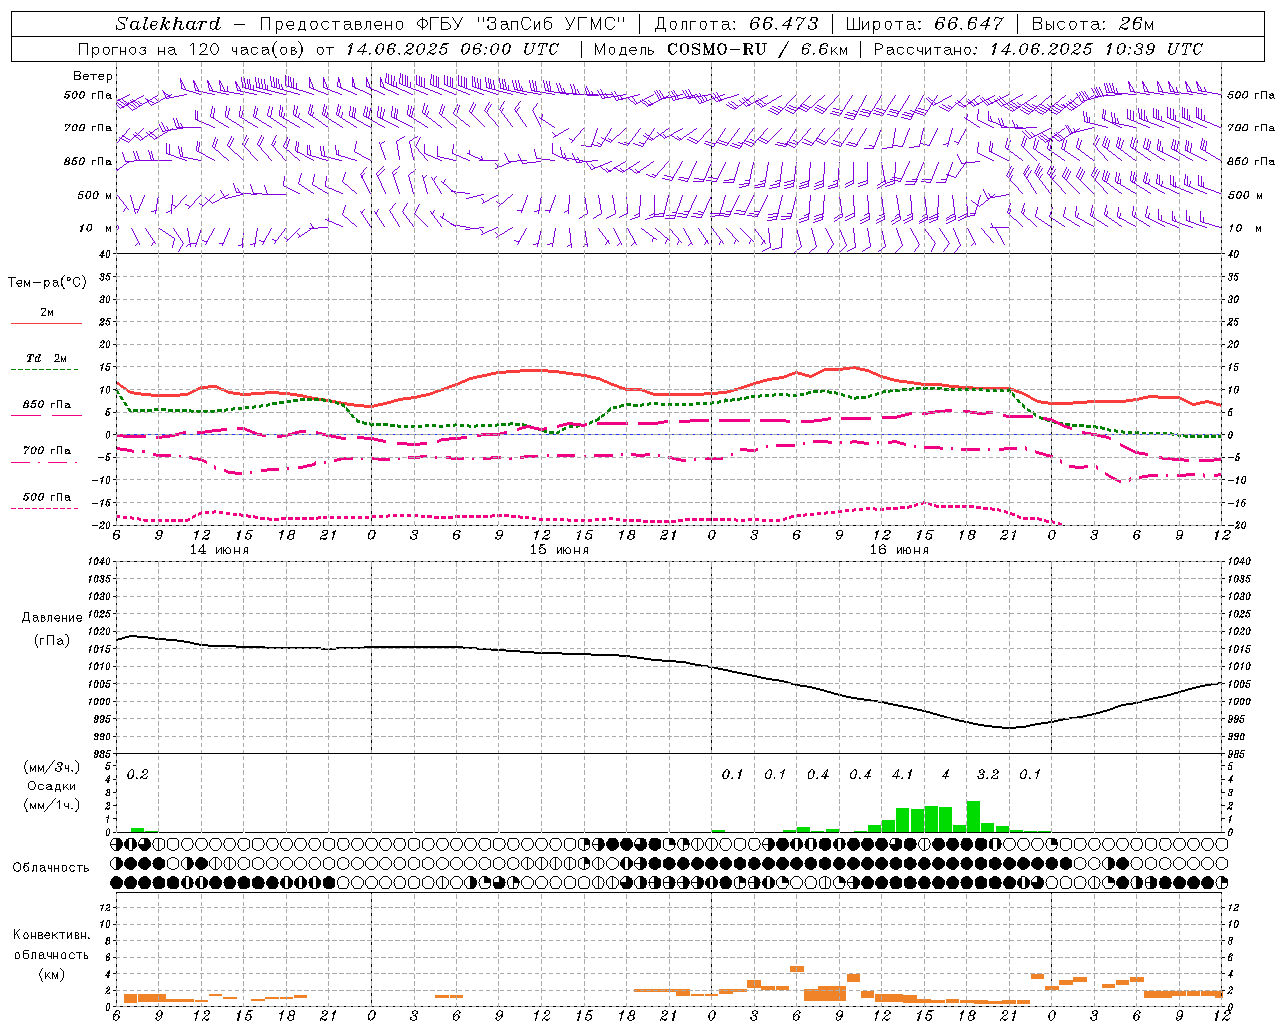Image resolution: width=1280 pixels, height=1024 pixels.
Task: Click the 500 гПа label in temperature legend
Action: (x=47, y=497)
